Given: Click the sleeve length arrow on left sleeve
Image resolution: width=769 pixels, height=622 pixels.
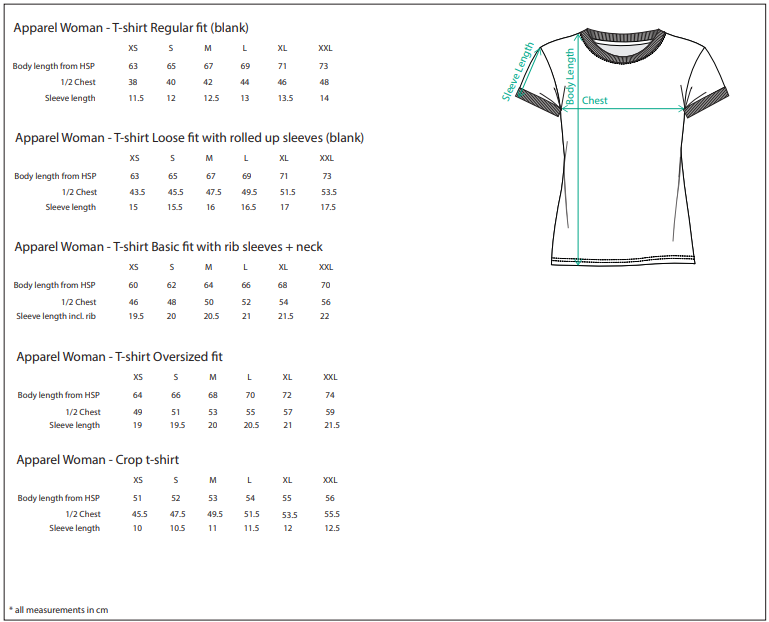Looking at the screenshot, I should coord(529,69).
